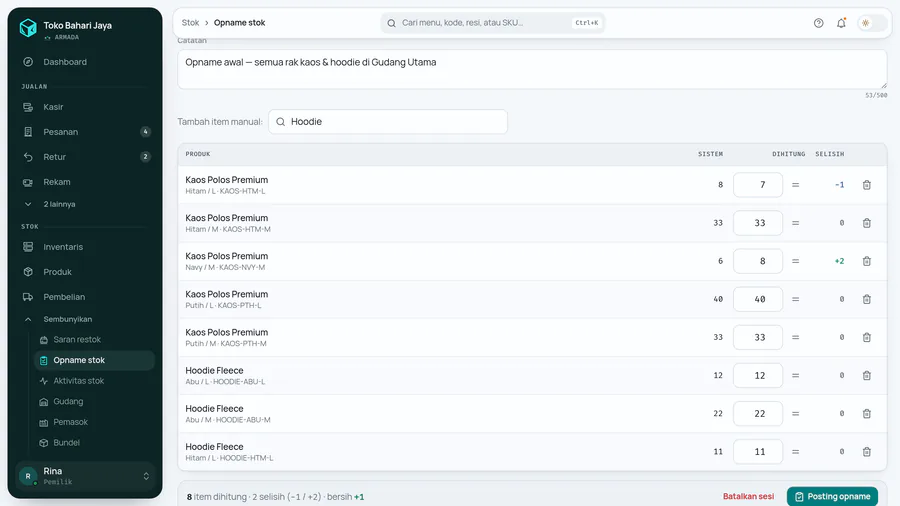Open the Rekam sidebar item
Viewport: 900px width, 506px height.
point(85,182)
